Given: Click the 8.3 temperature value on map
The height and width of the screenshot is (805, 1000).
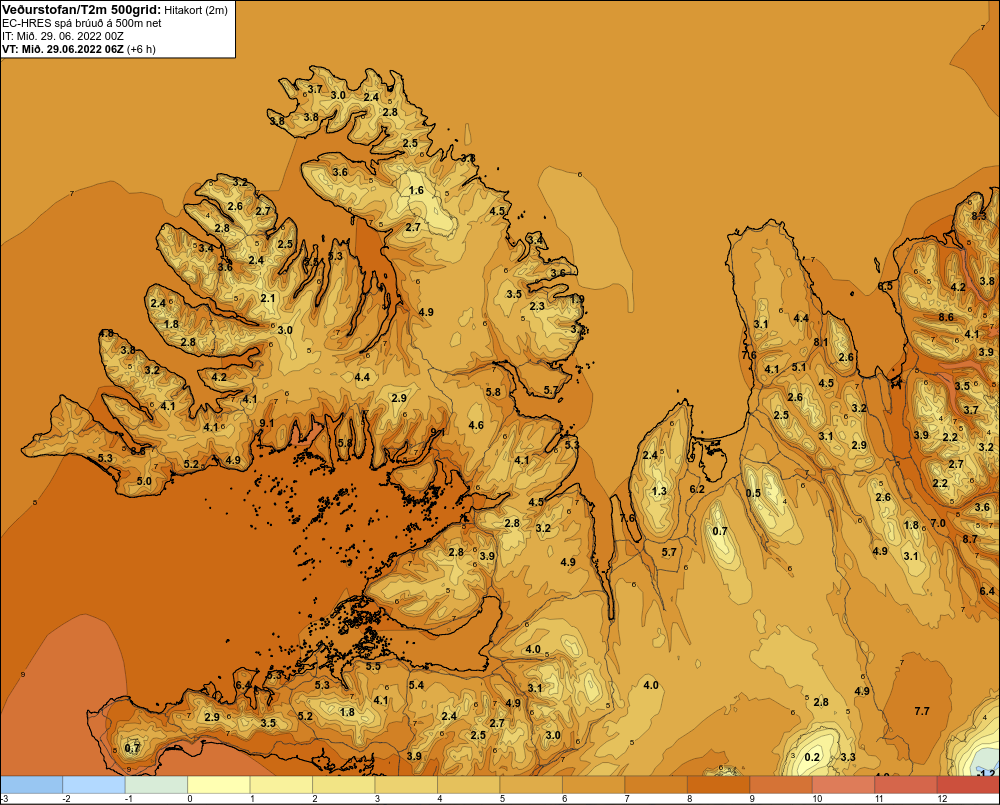Looking at the screenshot, I should (979, 216).
